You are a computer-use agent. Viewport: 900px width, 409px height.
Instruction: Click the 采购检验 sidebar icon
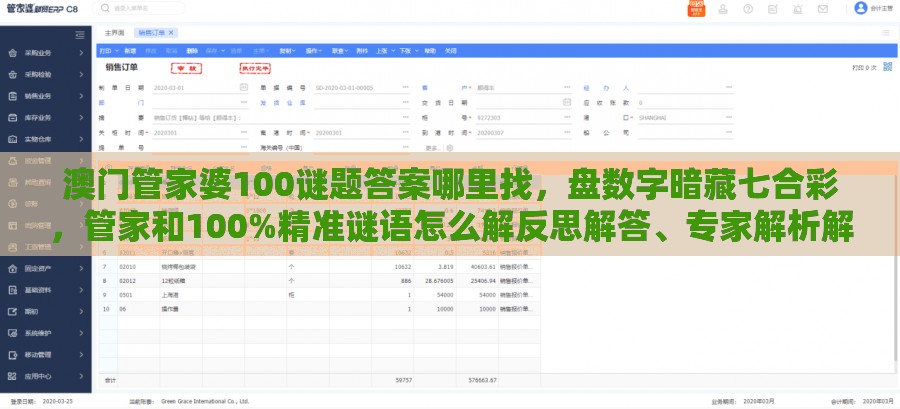tap(13, 75)
